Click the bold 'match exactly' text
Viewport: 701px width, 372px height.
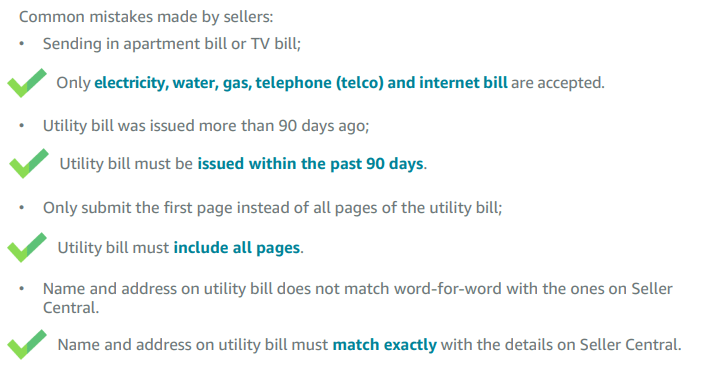385,344
